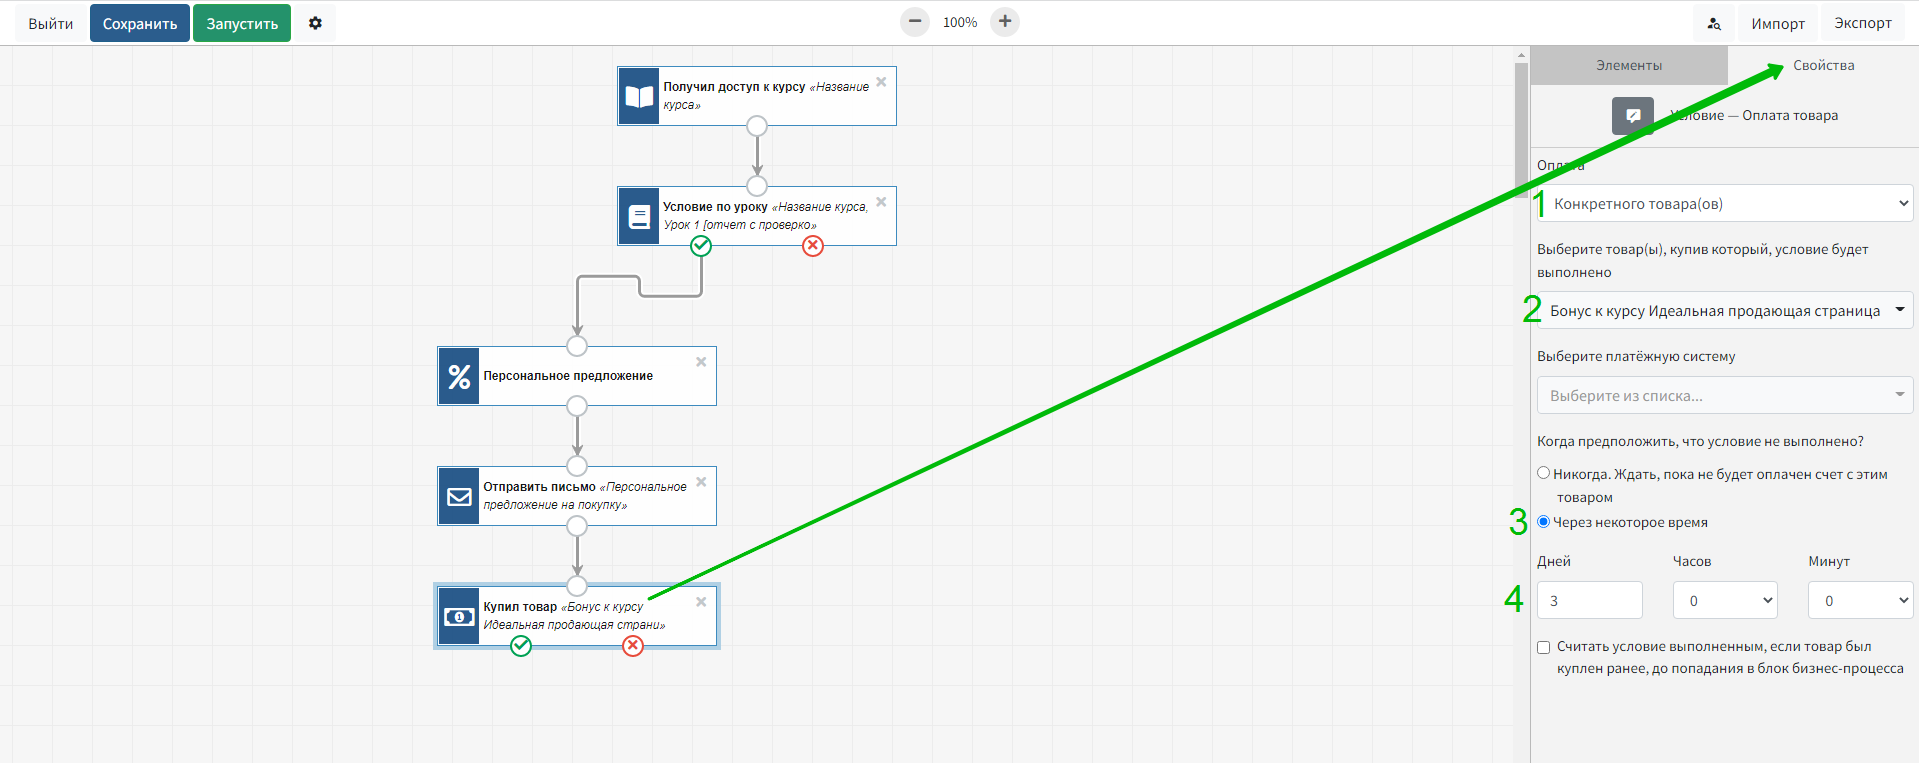
Task: Expand the Часов hours dropdown
Action: 1724,600
